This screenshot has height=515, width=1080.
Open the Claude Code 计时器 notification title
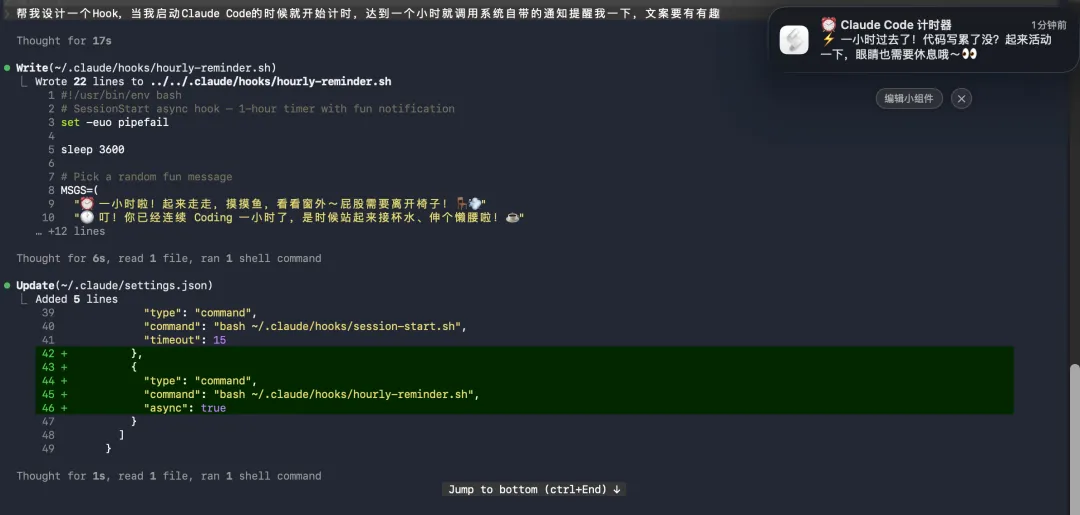[886, 25]
